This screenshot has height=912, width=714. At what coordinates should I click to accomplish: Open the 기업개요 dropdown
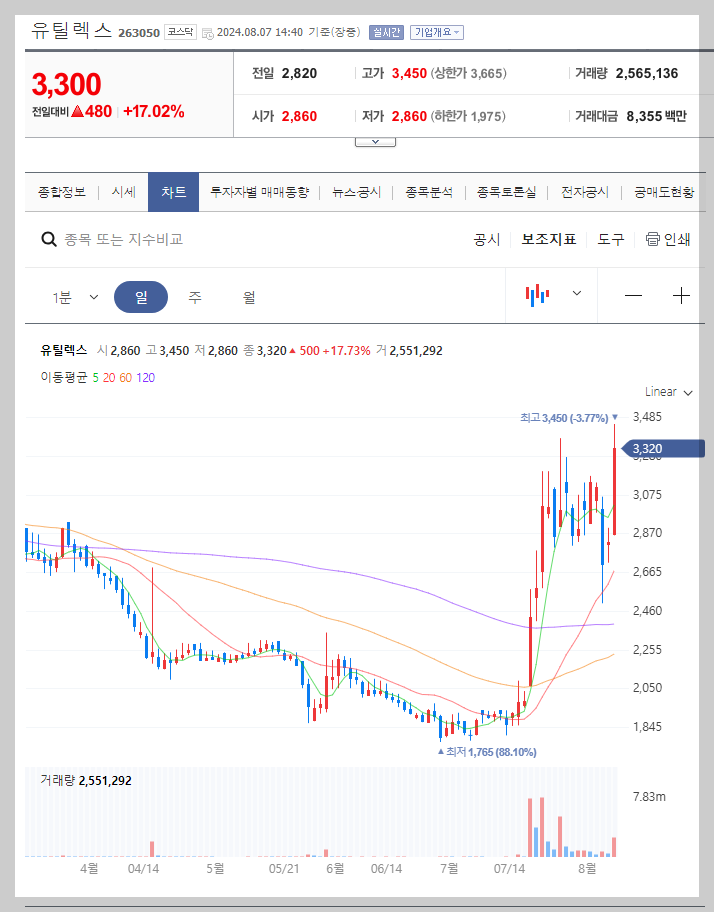437,33
